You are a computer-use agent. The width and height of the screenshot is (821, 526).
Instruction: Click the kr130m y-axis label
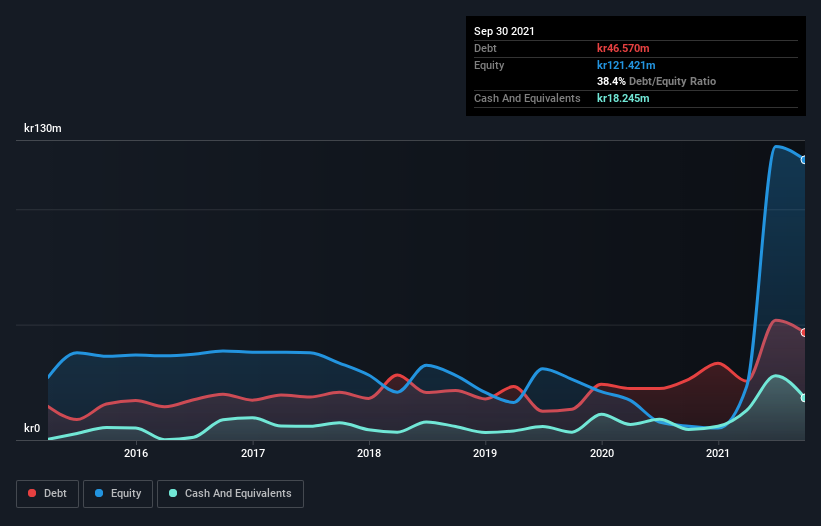tap(43, 128)
